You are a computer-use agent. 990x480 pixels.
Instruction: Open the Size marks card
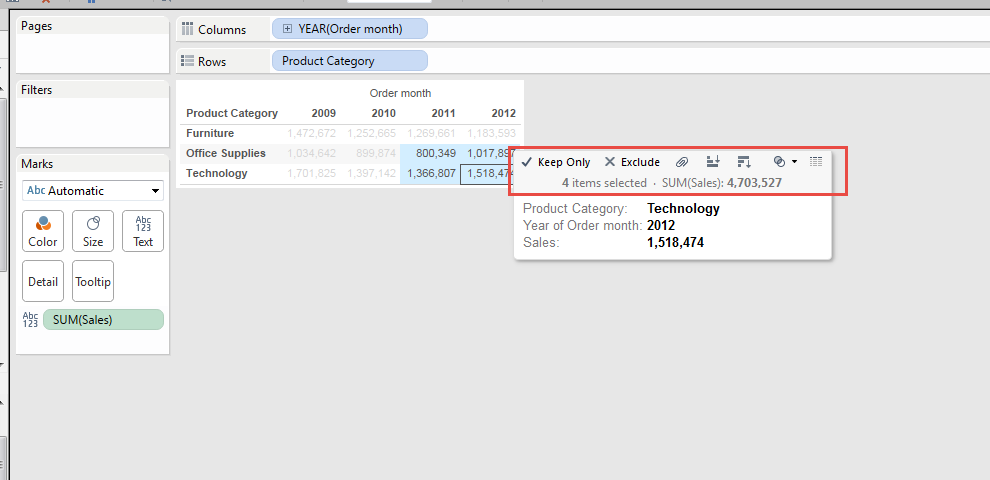[93, 231]
